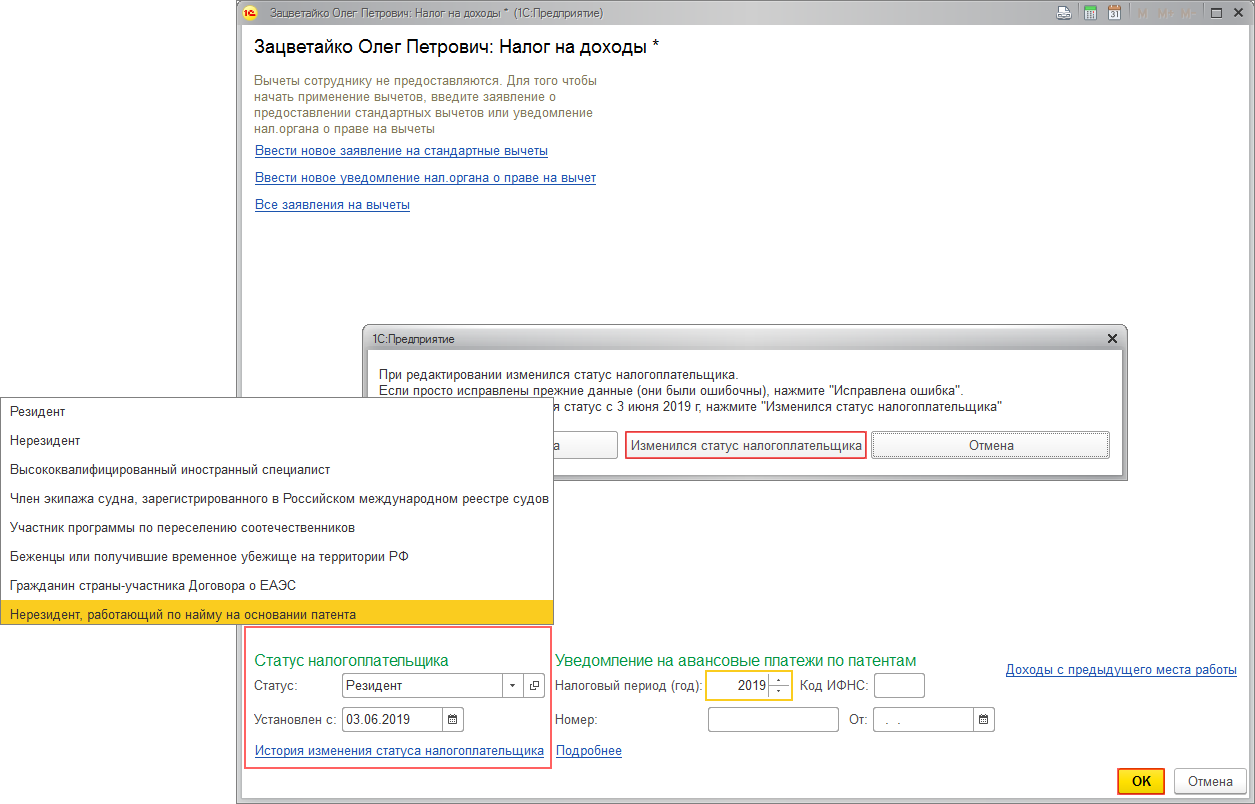The image size is (1255, 804).
Task: Click the print icon in title bar
Action: coord(1065,13)
